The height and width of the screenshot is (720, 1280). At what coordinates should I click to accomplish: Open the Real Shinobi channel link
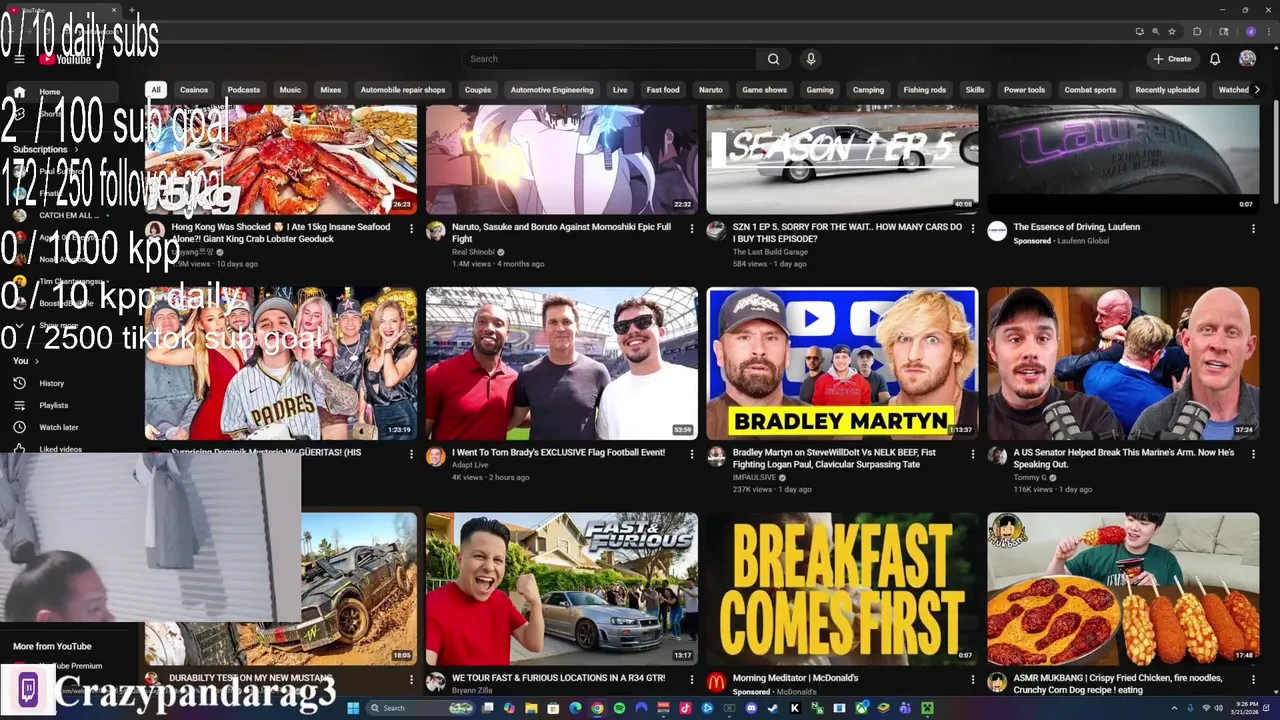[x=475, y=252]
